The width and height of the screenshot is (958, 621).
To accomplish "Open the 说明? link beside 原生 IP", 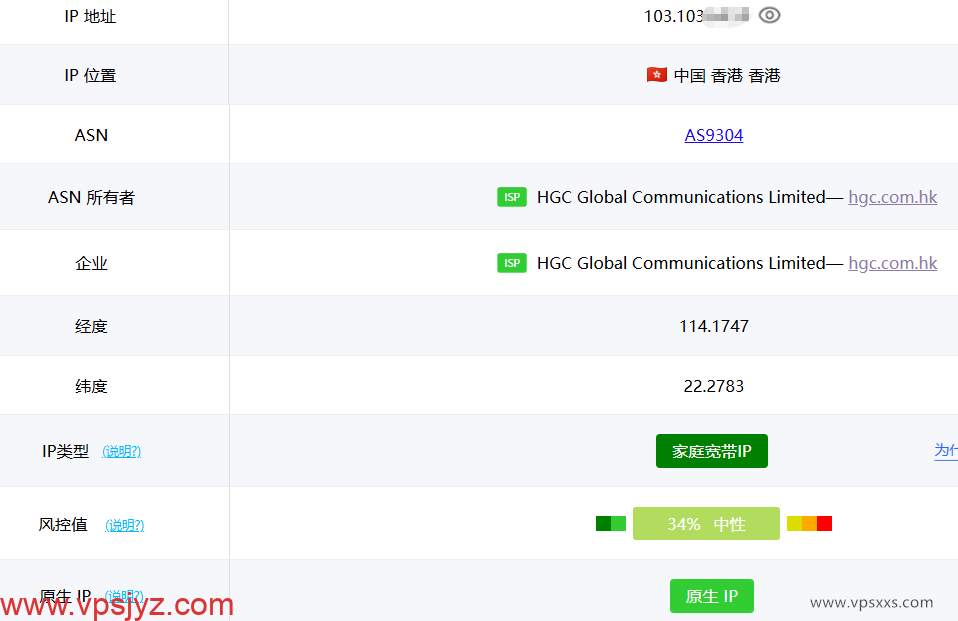I will pyautogui.click(x=123, y=596).
